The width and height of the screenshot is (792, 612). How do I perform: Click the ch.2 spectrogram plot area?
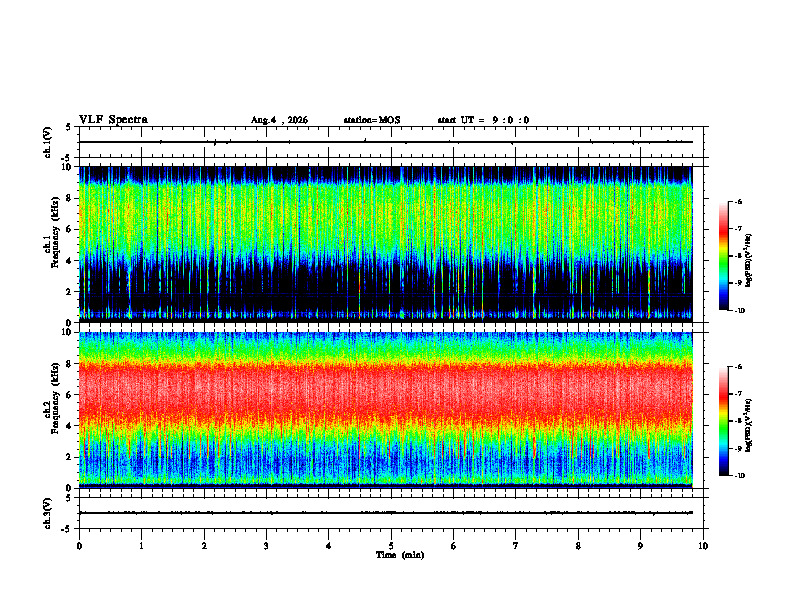click(x=385, y=410)
